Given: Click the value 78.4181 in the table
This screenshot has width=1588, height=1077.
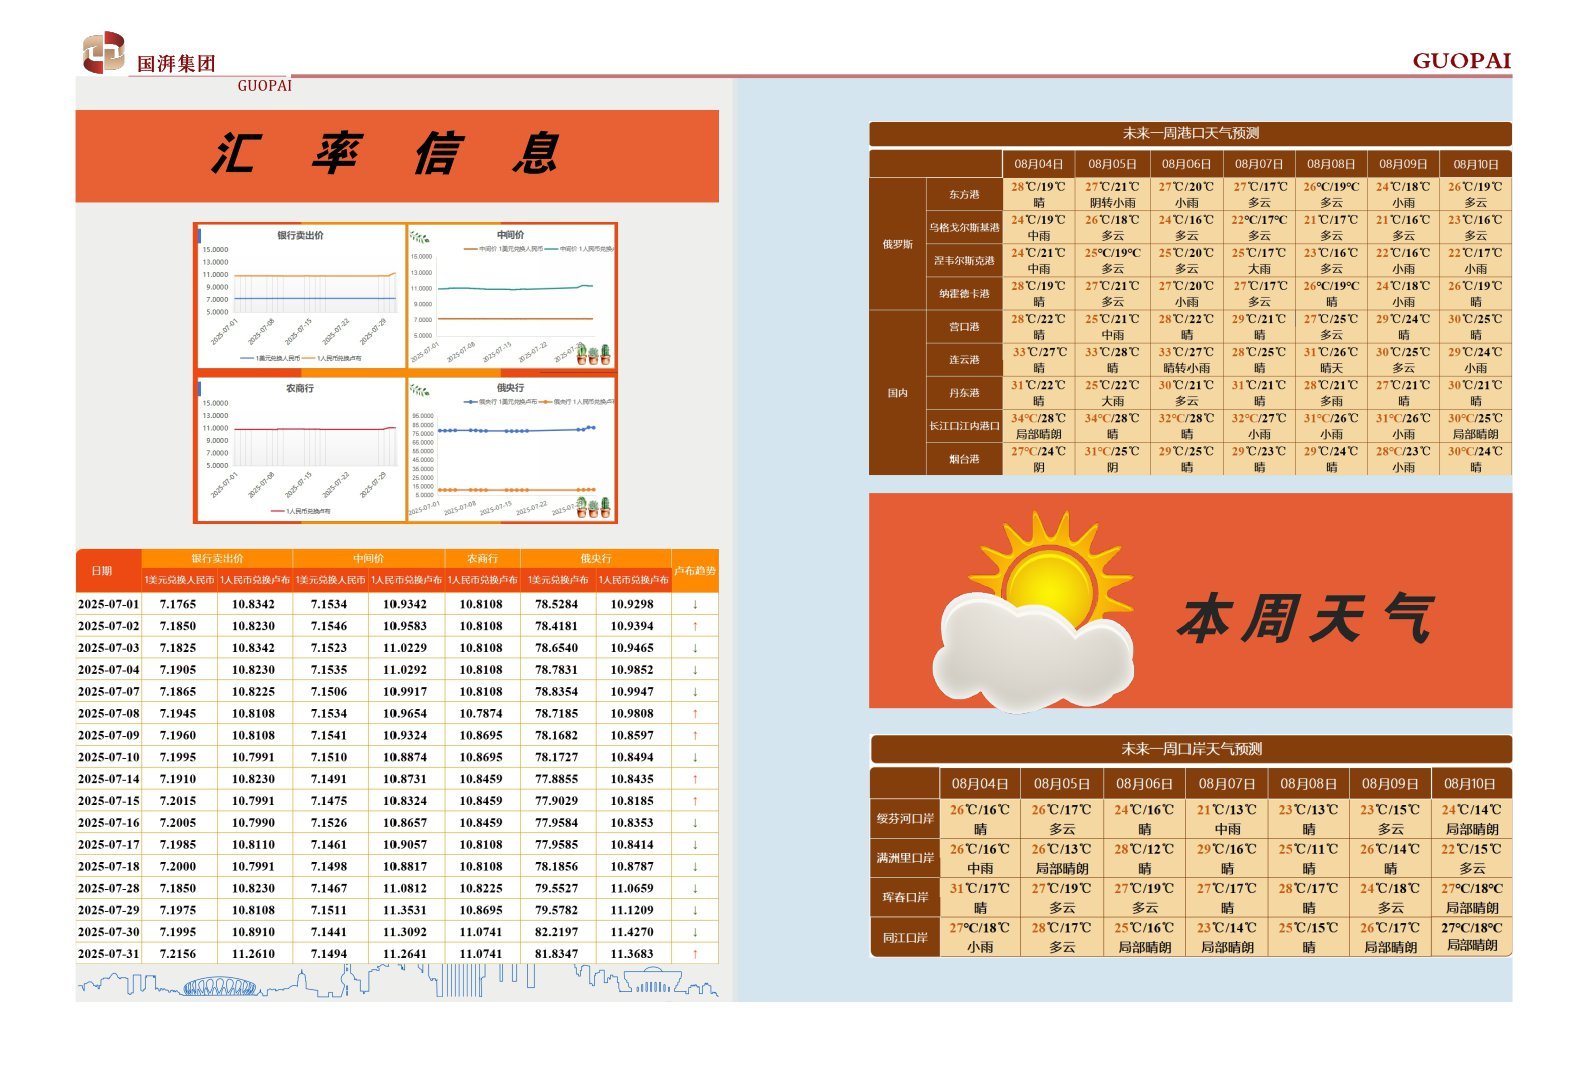Looking at the screenshot, I should (557, 626).
